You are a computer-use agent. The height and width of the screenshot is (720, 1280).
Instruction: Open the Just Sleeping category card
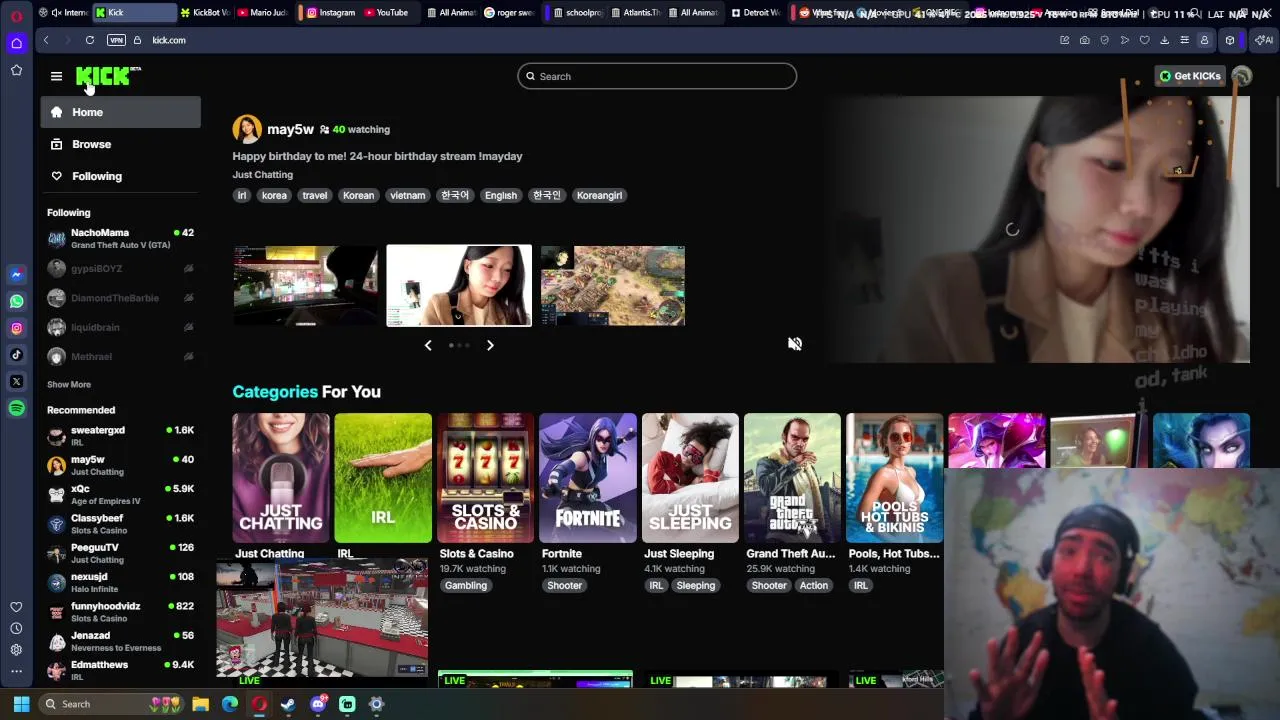pos(690,478)
